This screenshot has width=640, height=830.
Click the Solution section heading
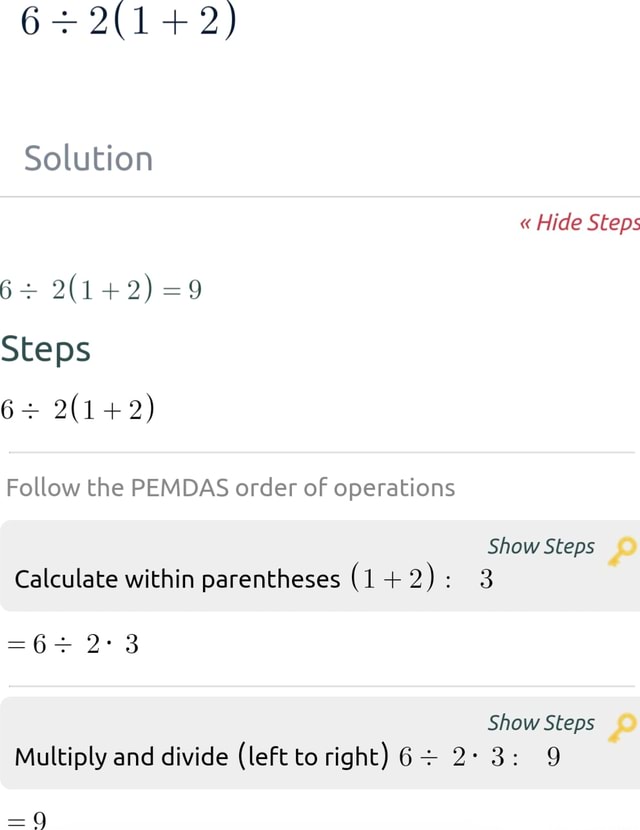click(x=88, y=158)
